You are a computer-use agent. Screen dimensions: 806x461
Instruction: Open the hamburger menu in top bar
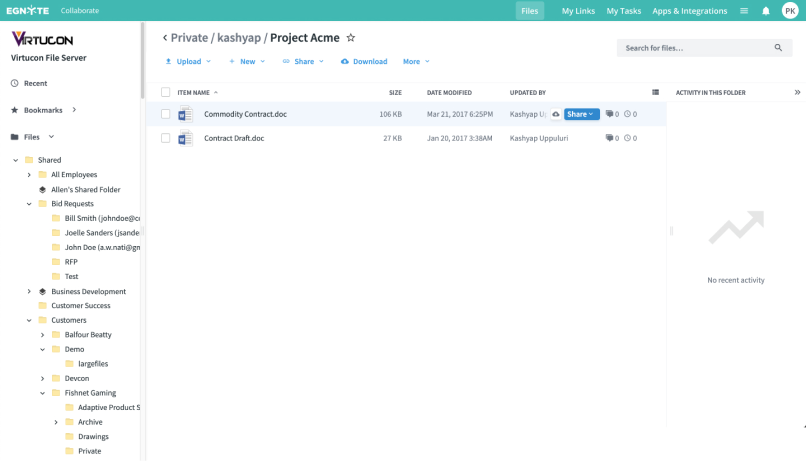744,11
